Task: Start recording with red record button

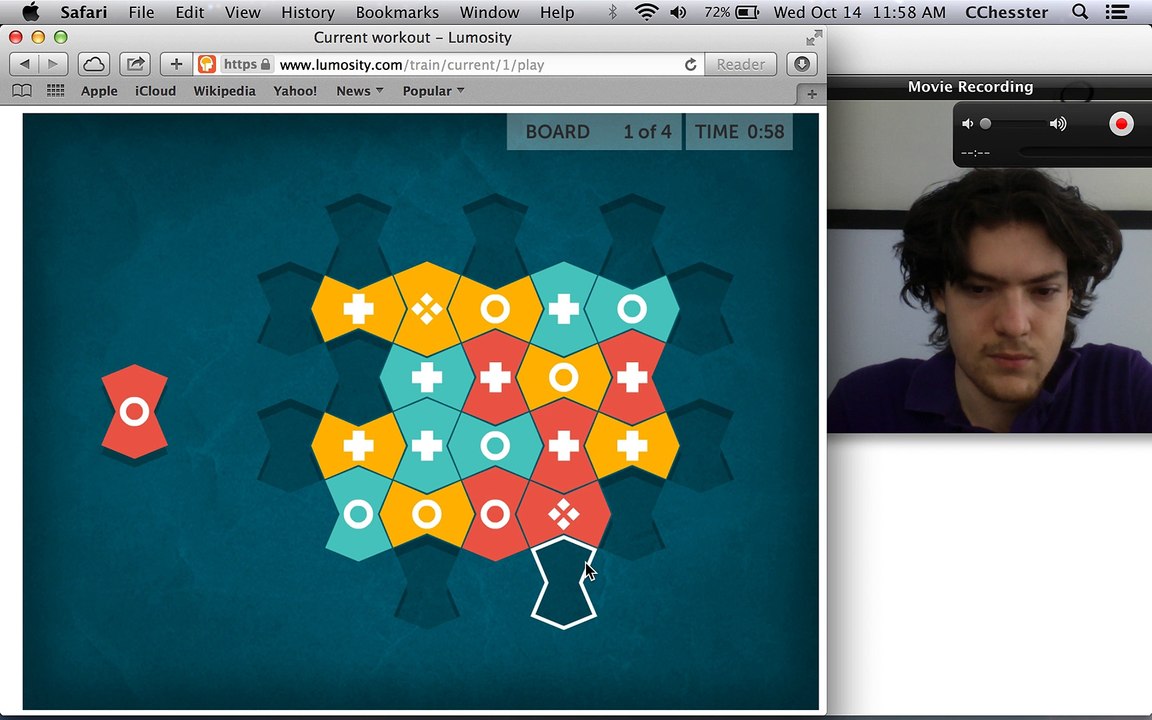Action: pyautogui.click(x=1121, y=123)
